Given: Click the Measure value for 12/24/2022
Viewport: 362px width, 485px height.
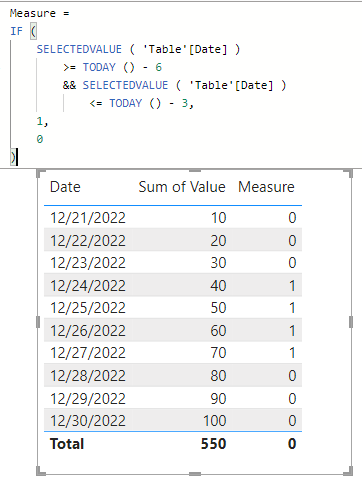Looking at the screenshot, I should point(292,285).
